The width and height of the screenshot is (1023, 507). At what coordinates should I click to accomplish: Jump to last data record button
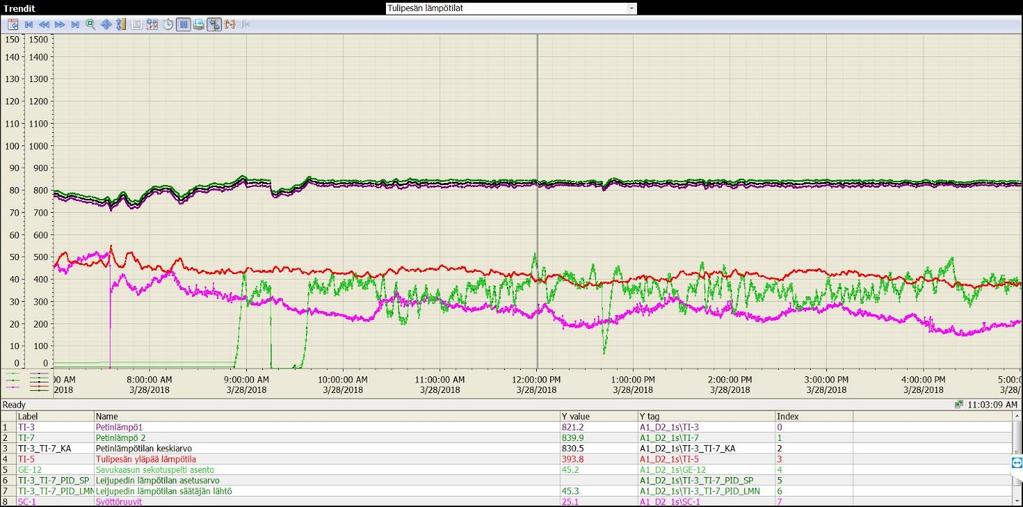point(75,24)
